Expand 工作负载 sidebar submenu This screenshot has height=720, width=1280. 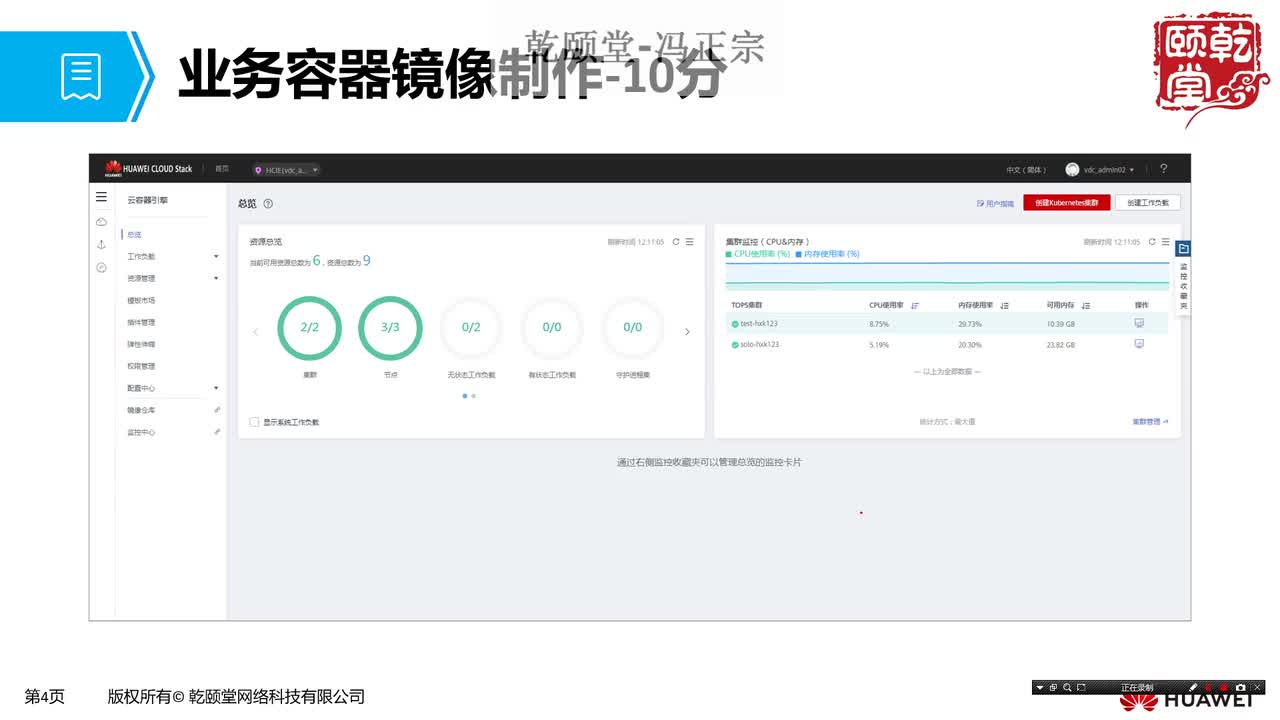[216, 257]
